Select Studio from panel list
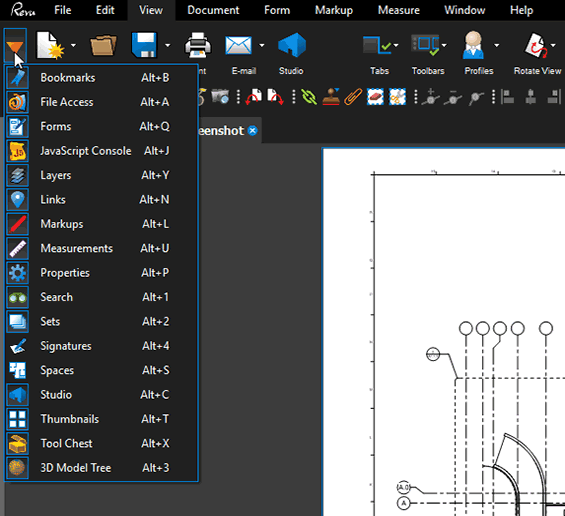This screenshot has height=516, width=565. [101, 395]
